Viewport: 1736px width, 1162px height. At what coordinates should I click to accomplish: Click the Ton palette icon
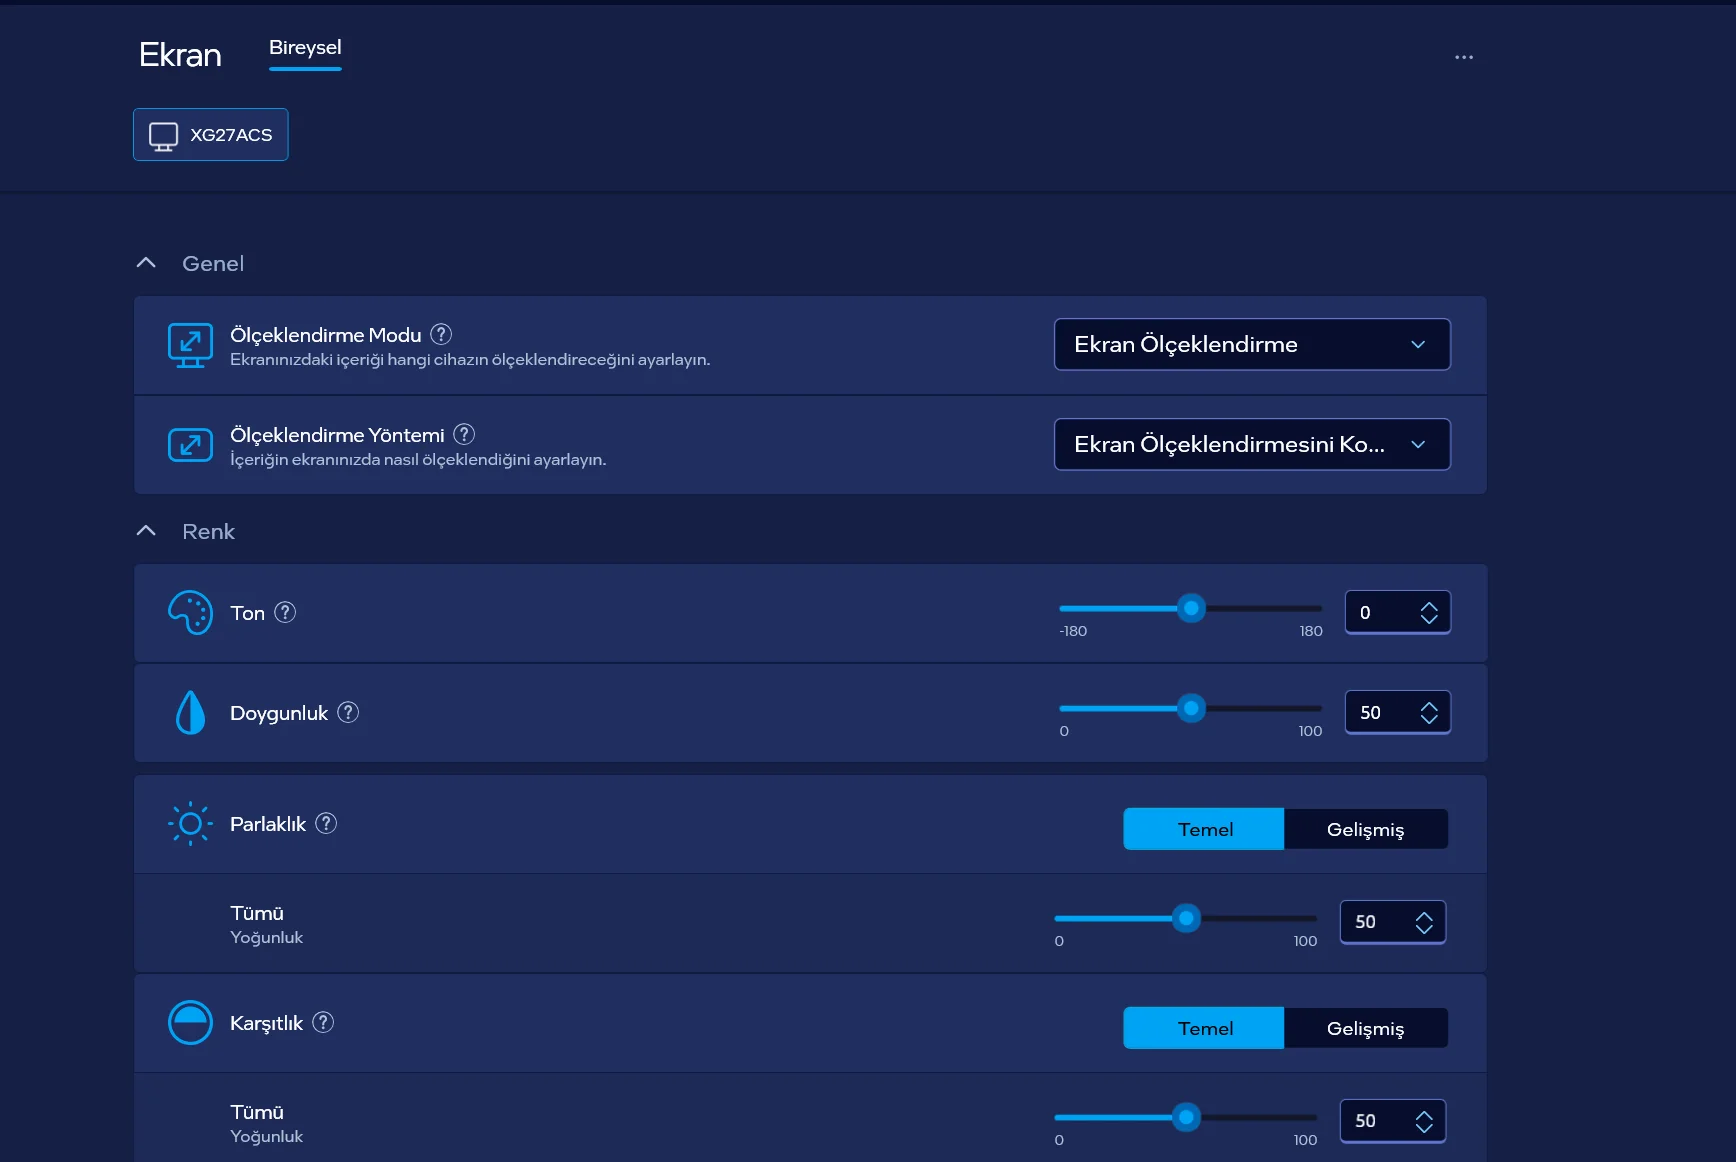tap(190, 613)
